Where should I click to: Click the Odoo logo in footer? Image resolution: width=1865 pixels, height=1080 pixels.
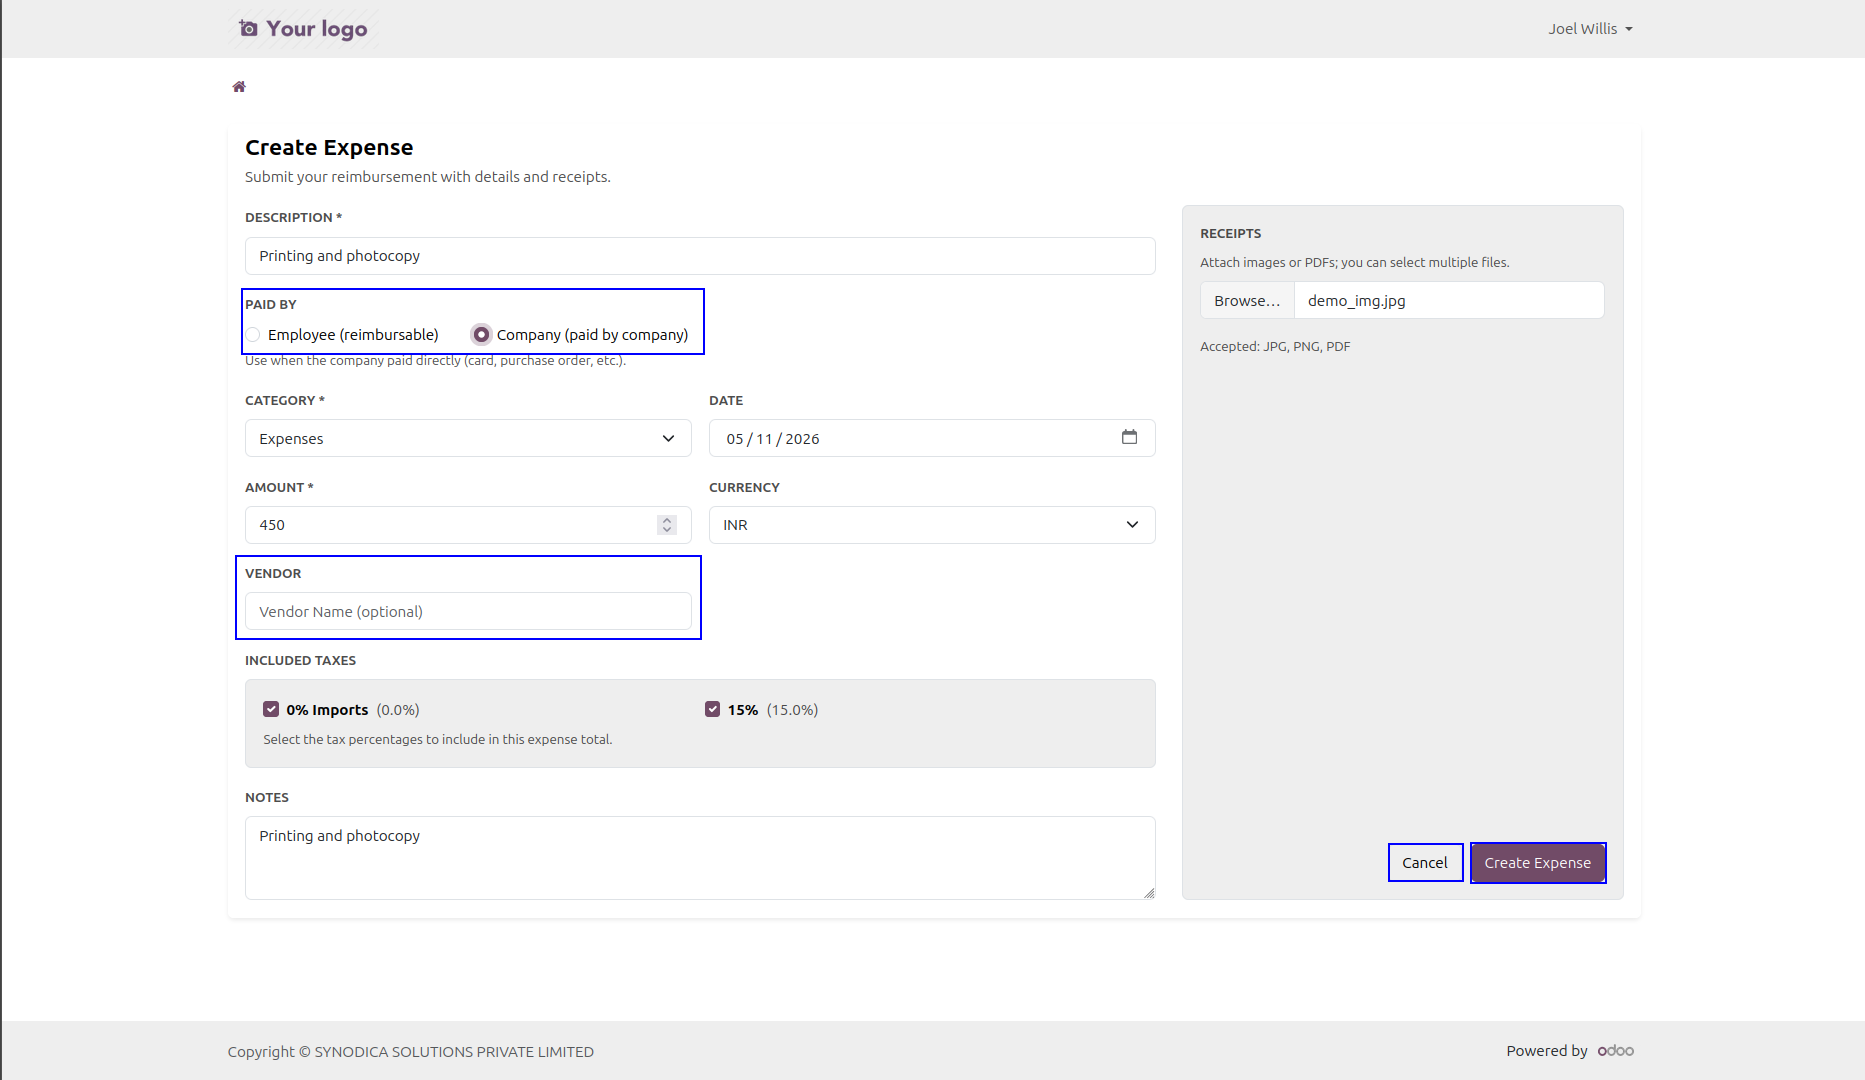[x=1616, y=1050]
